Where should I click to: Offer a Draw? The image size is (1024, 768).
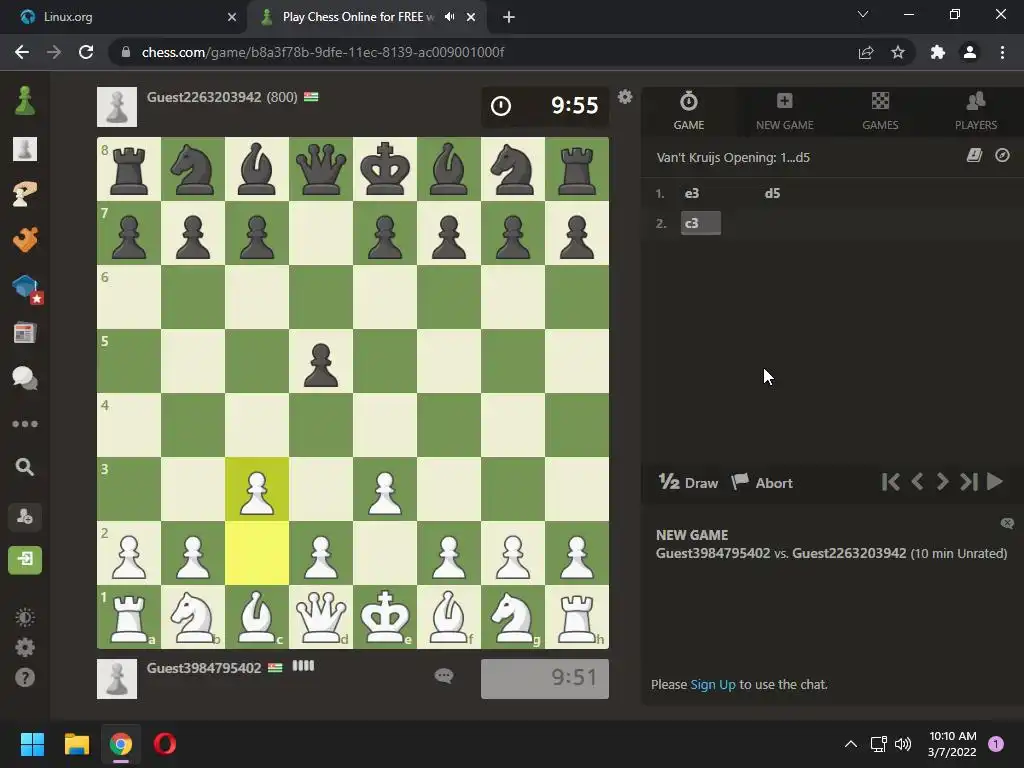click(688, 483)
